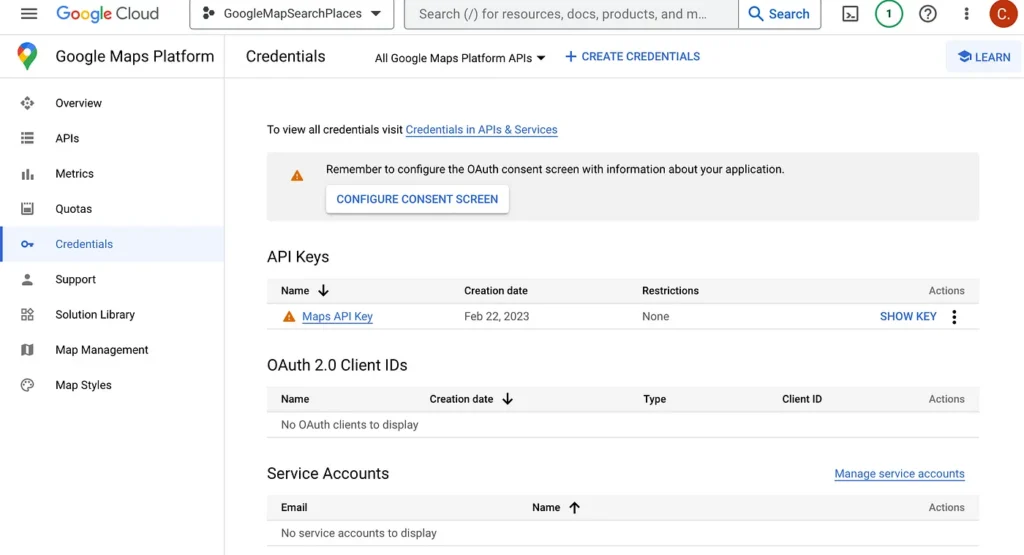Image resolution: width=1024 pixels, height=555 pixels.
Task: Click CREATE CREDENTIALS
Action: pyautogui.click(x=632, y=57)
